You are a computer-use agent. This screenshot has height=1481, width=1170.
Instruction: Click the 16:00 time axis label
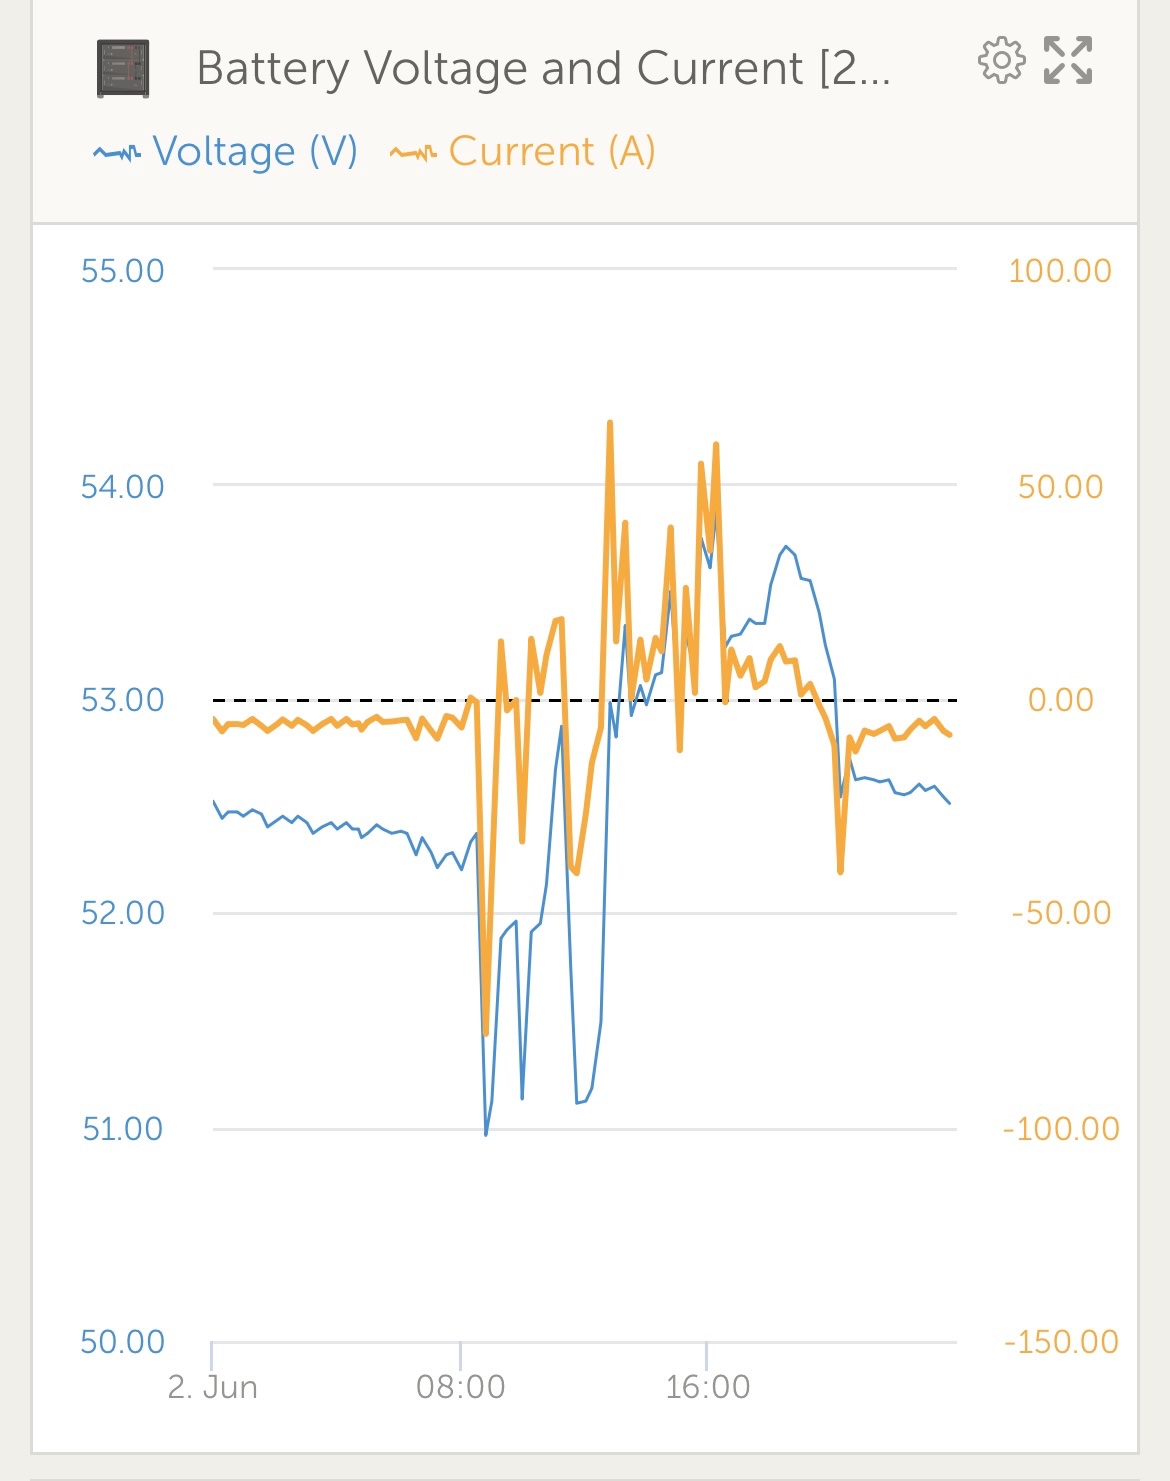pos(707,1387)
